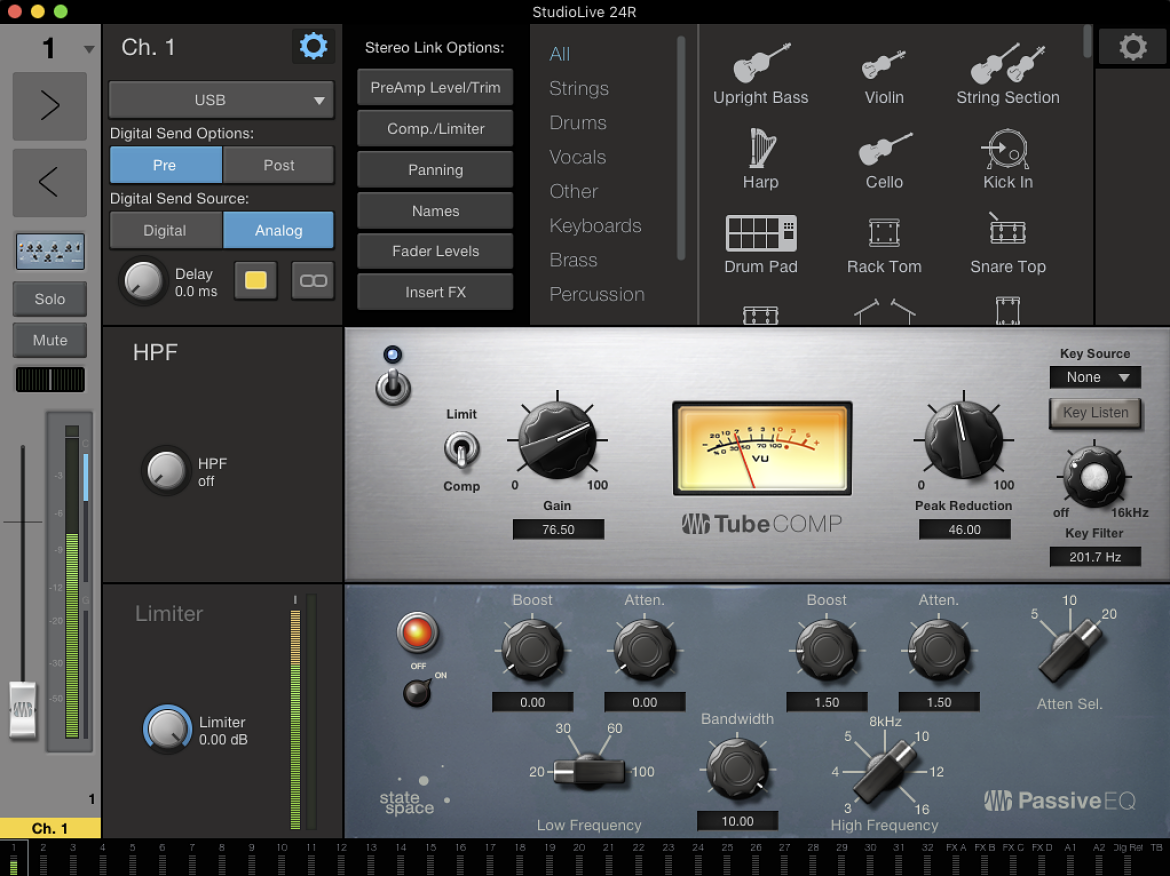Screen dimensions: 1170x876
Task: Click Names stereo link option
Action: [435, 210]
